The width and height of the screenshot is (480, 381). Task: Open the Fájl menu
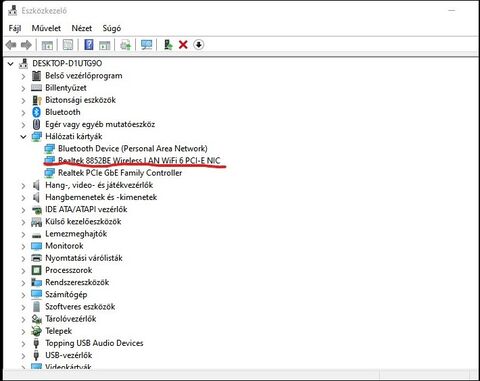(x=15, y=28)
